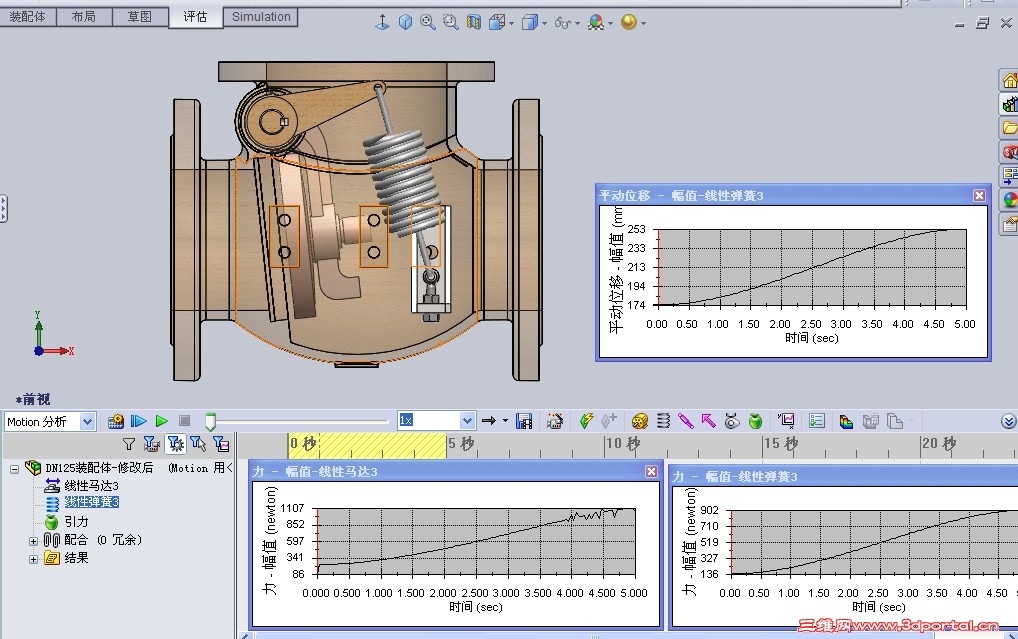Click the normal-to view orientation icon
1018x639 pixels.
[x=382, y=22]
